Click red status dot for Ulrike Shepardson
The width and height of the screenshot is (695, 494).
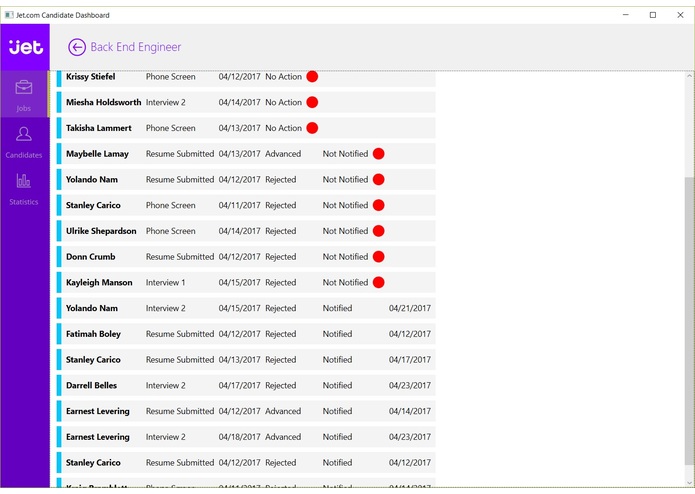(x=379, y=231)
